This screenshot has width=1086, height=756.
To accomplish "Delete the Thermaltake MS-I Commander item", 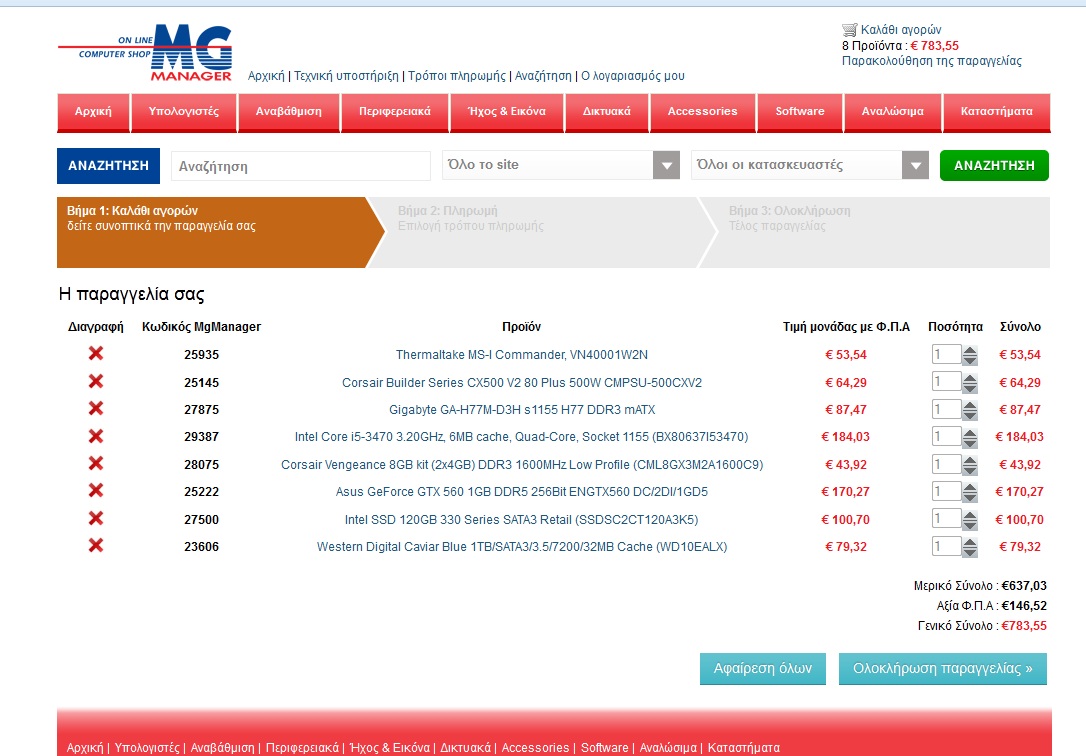I will point(96,354).
